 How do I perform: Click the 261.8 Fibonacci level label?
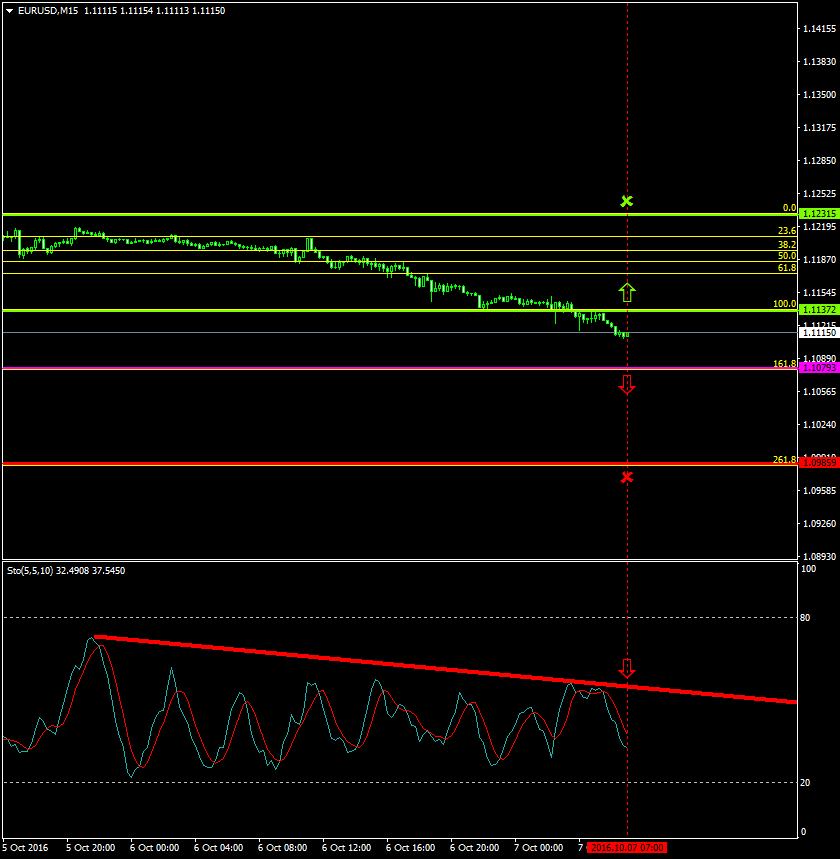click(x=784, y=460)
